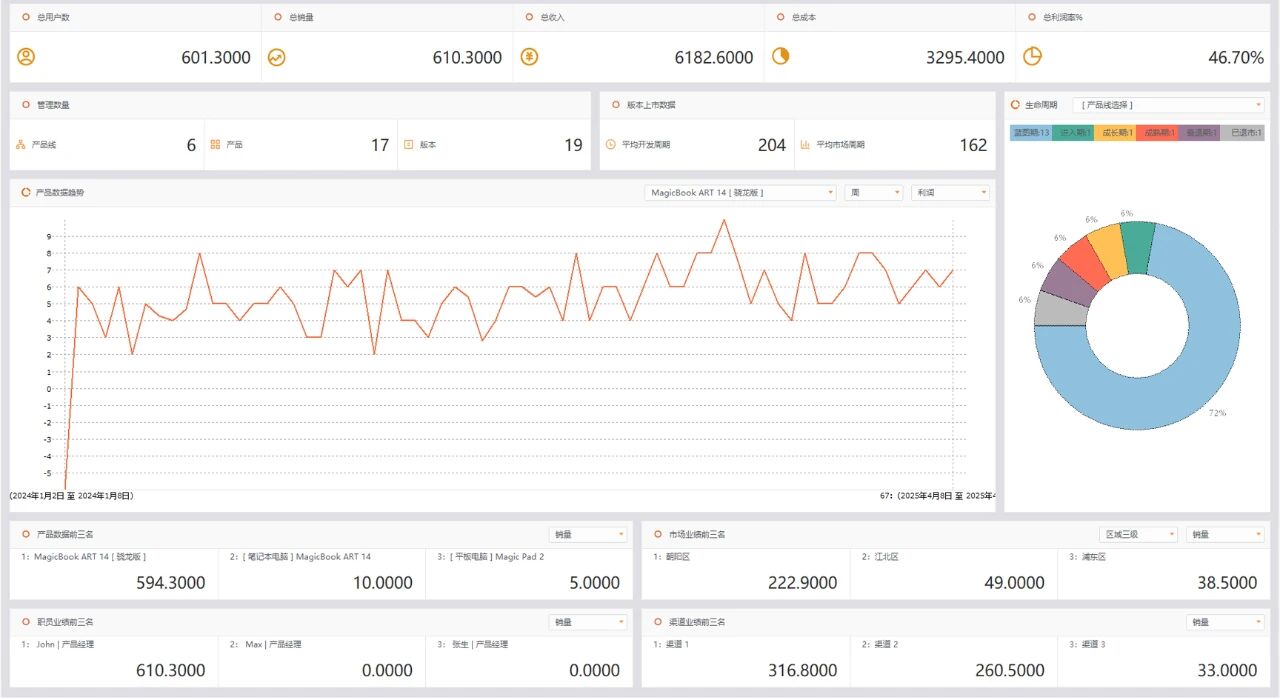The image size is (1280, 698).
Task: Open the MagicBook ART 14 product dropdown
Action: [740, 192]
